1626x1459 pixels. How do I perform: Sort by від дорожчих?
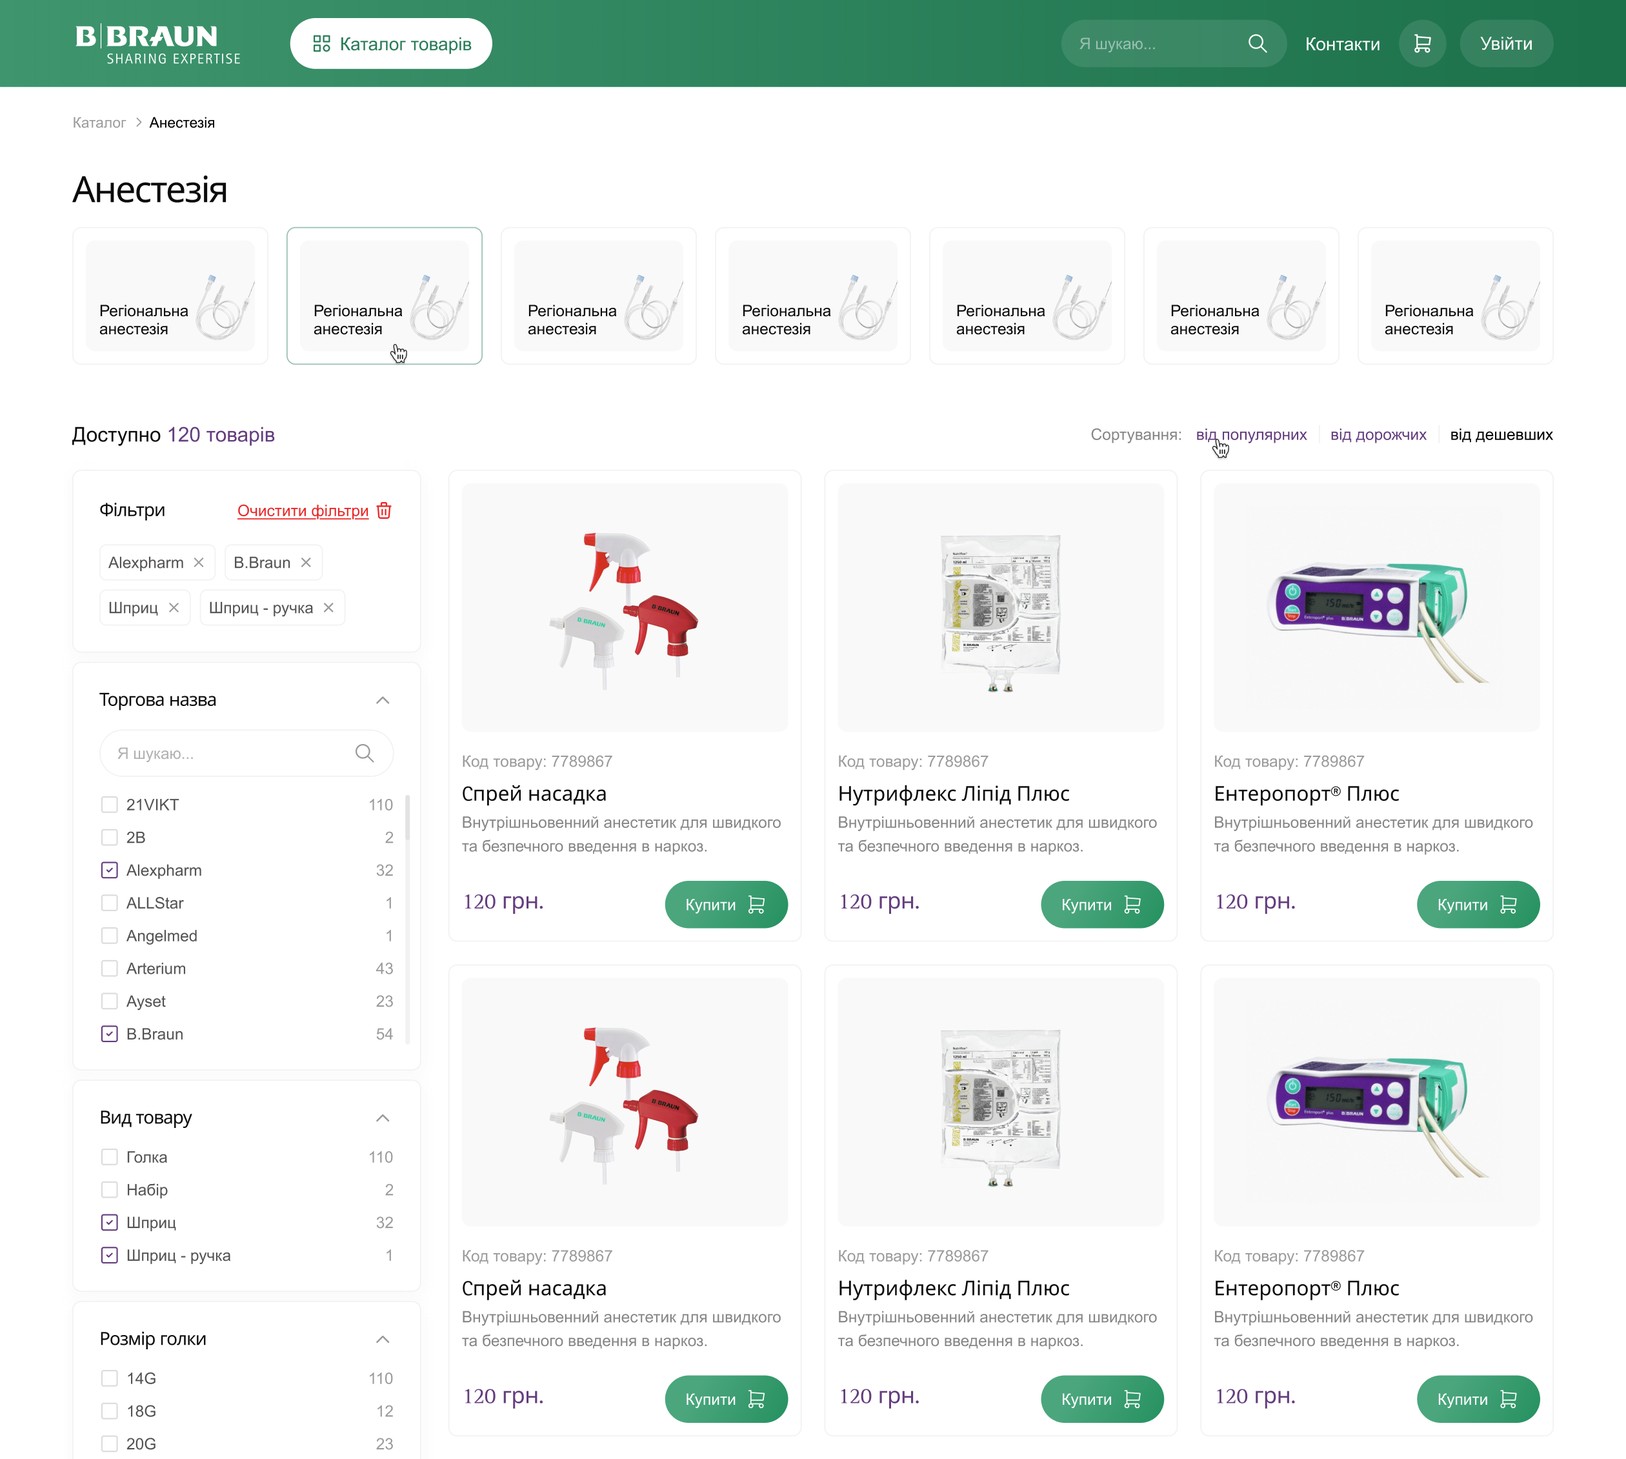click(x=1378, y=435)
